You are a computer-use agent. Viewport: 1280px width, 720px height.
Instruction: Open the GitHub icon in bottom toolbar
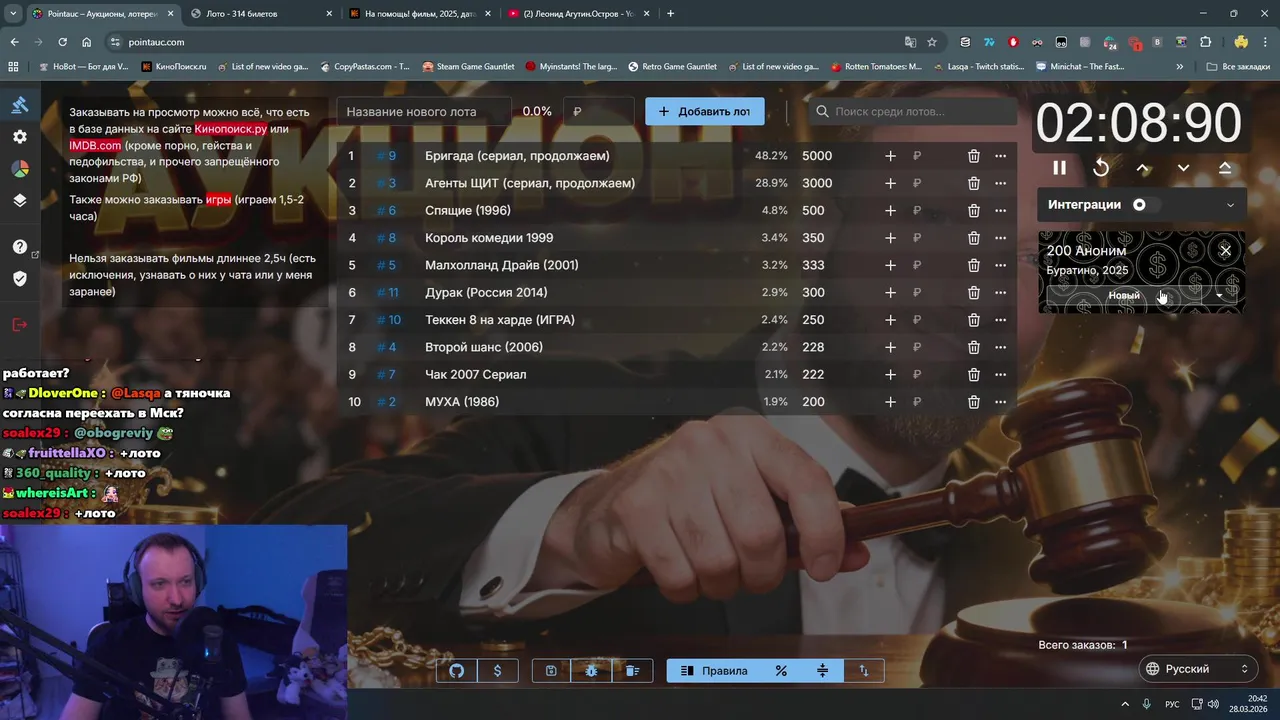[457, 671]
